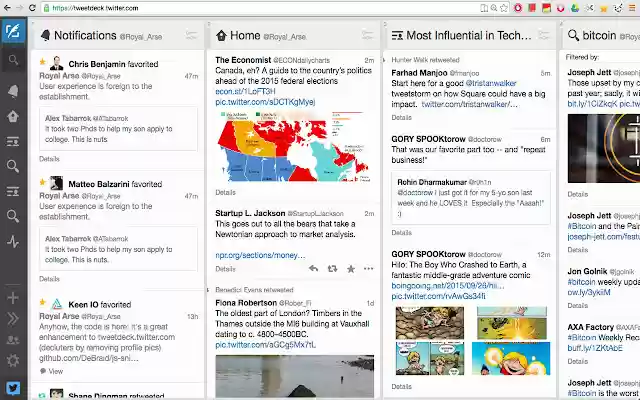The image size is (640, 400).
Task: Open the browser hamburger menu
Action: pos(632,8)
